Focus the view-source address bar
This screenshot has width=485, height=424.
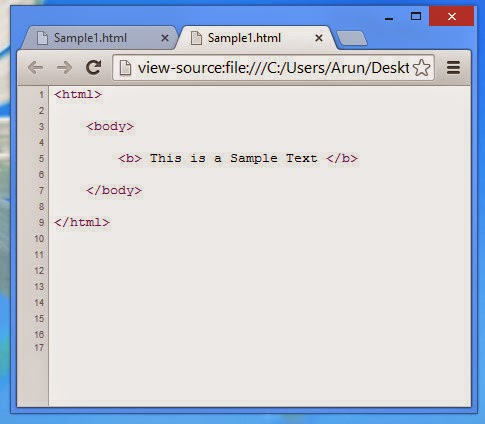click(x=273, y=68)
